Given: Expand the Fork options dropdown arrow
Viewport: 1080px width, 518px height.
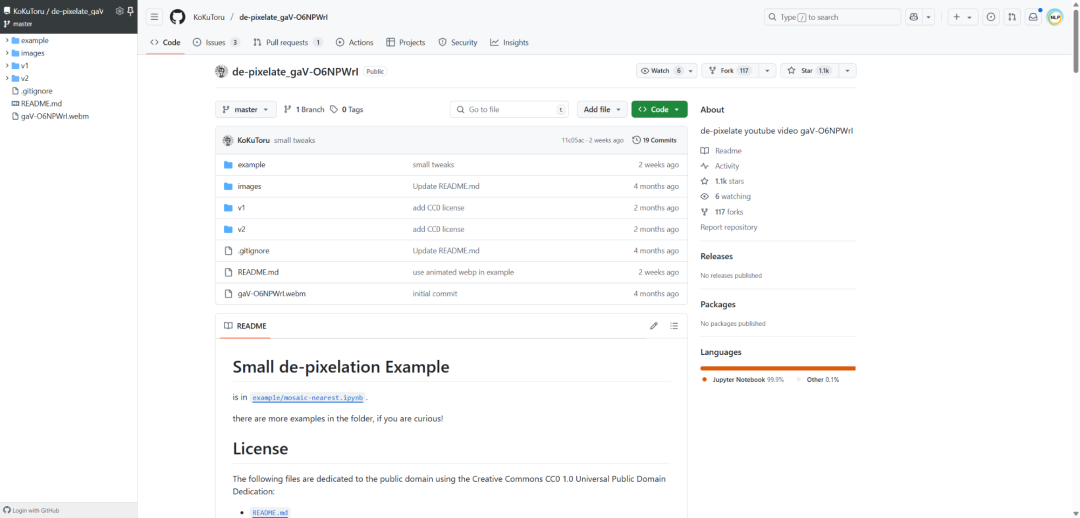Looking at the screenshot, I should point(768,71).
